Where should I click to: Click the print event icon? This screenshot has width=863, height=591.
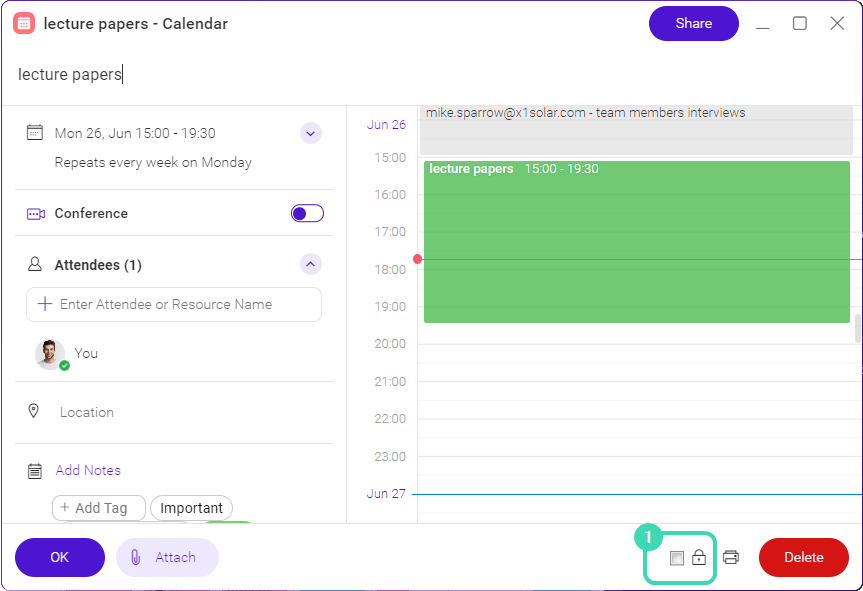pos(730,557)
